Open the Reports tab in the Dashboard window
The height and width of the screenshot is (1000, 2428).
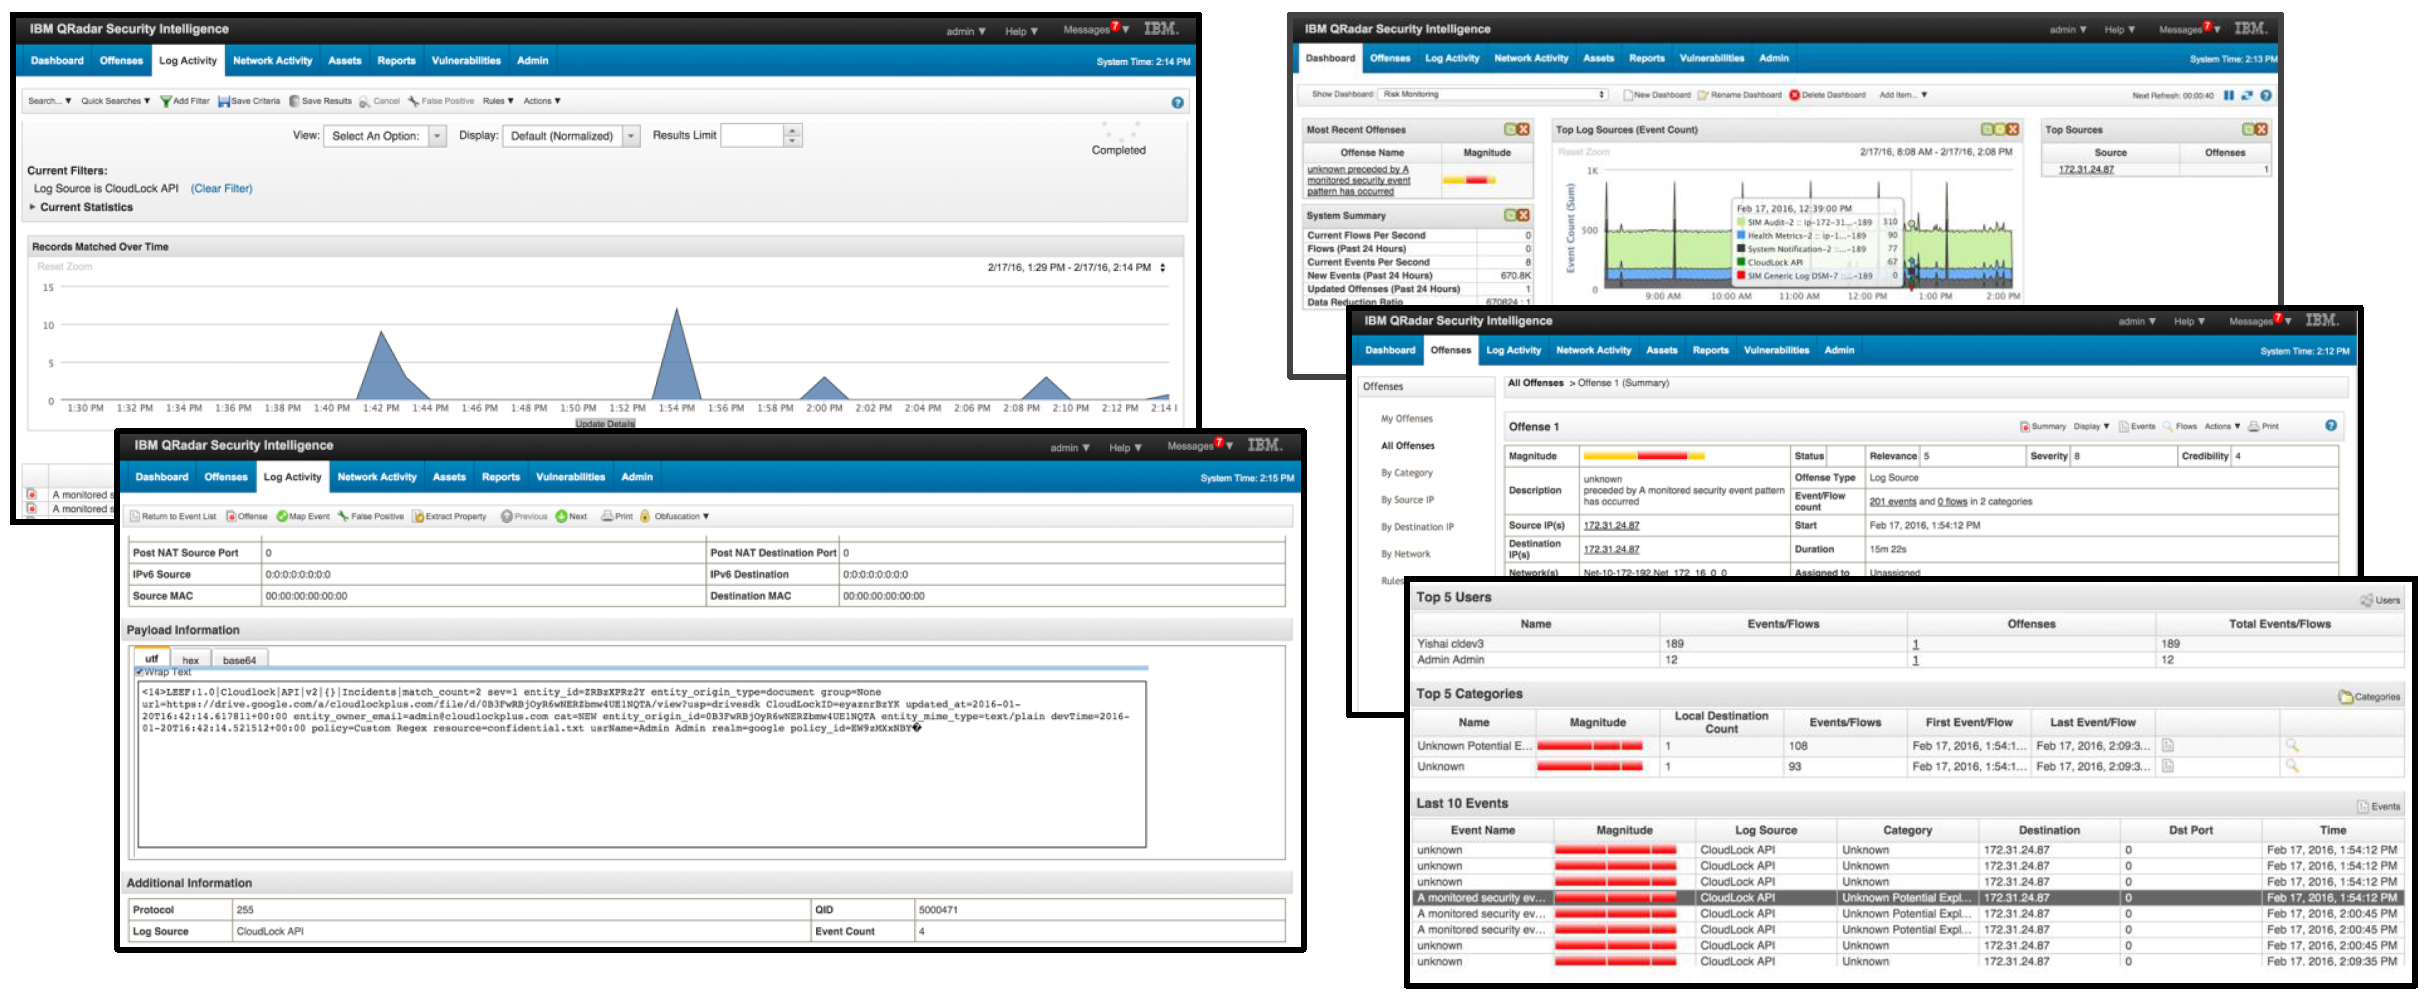pos(1646,59)
